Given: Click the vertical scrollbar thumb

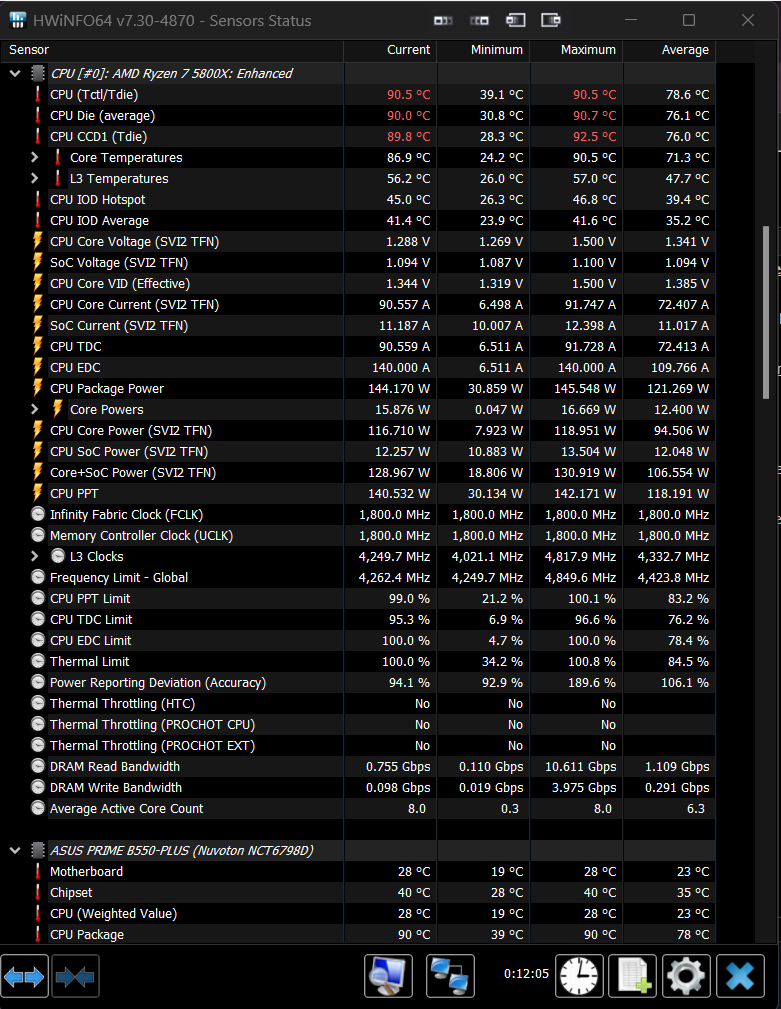Looking at the screenshot, I should pos(766,312).
